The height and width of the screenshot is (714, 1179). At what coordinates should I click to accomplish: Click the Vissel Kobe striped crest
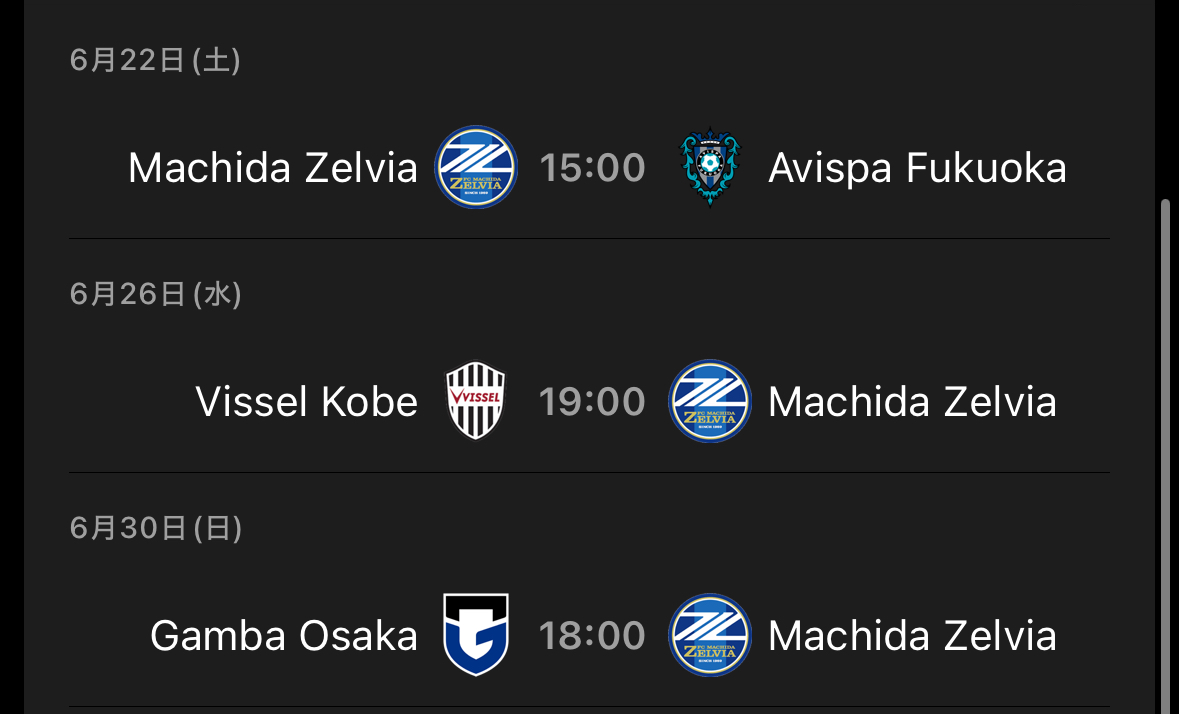476,401
